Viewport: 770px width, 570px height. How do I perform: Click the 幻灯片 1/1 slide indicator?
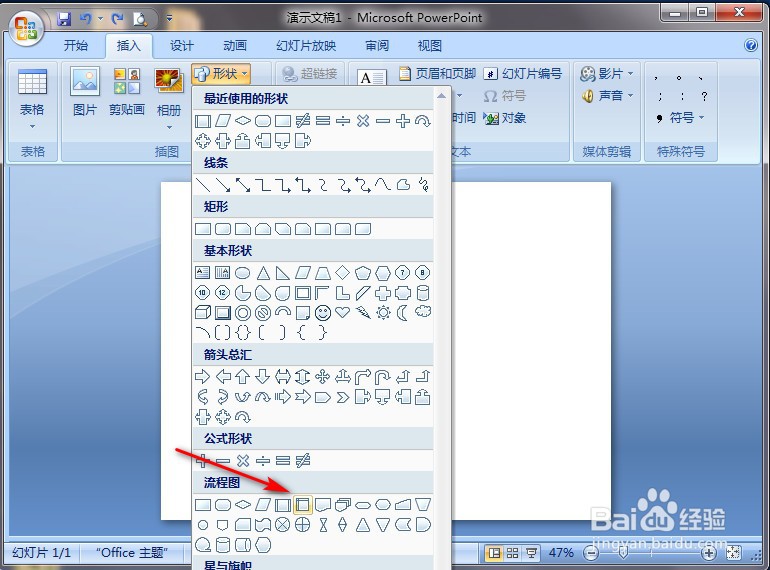(42, 553)
